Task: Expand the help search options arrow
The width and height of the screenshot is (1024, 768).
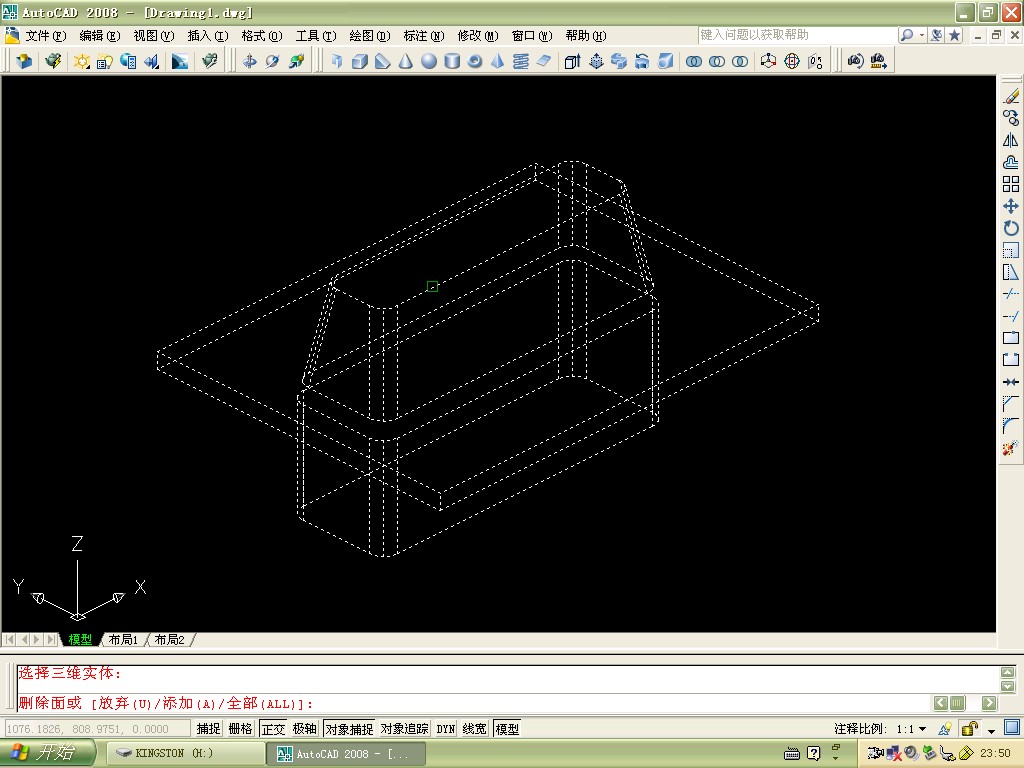Action: pyautogui.click(x=922, y=35)
